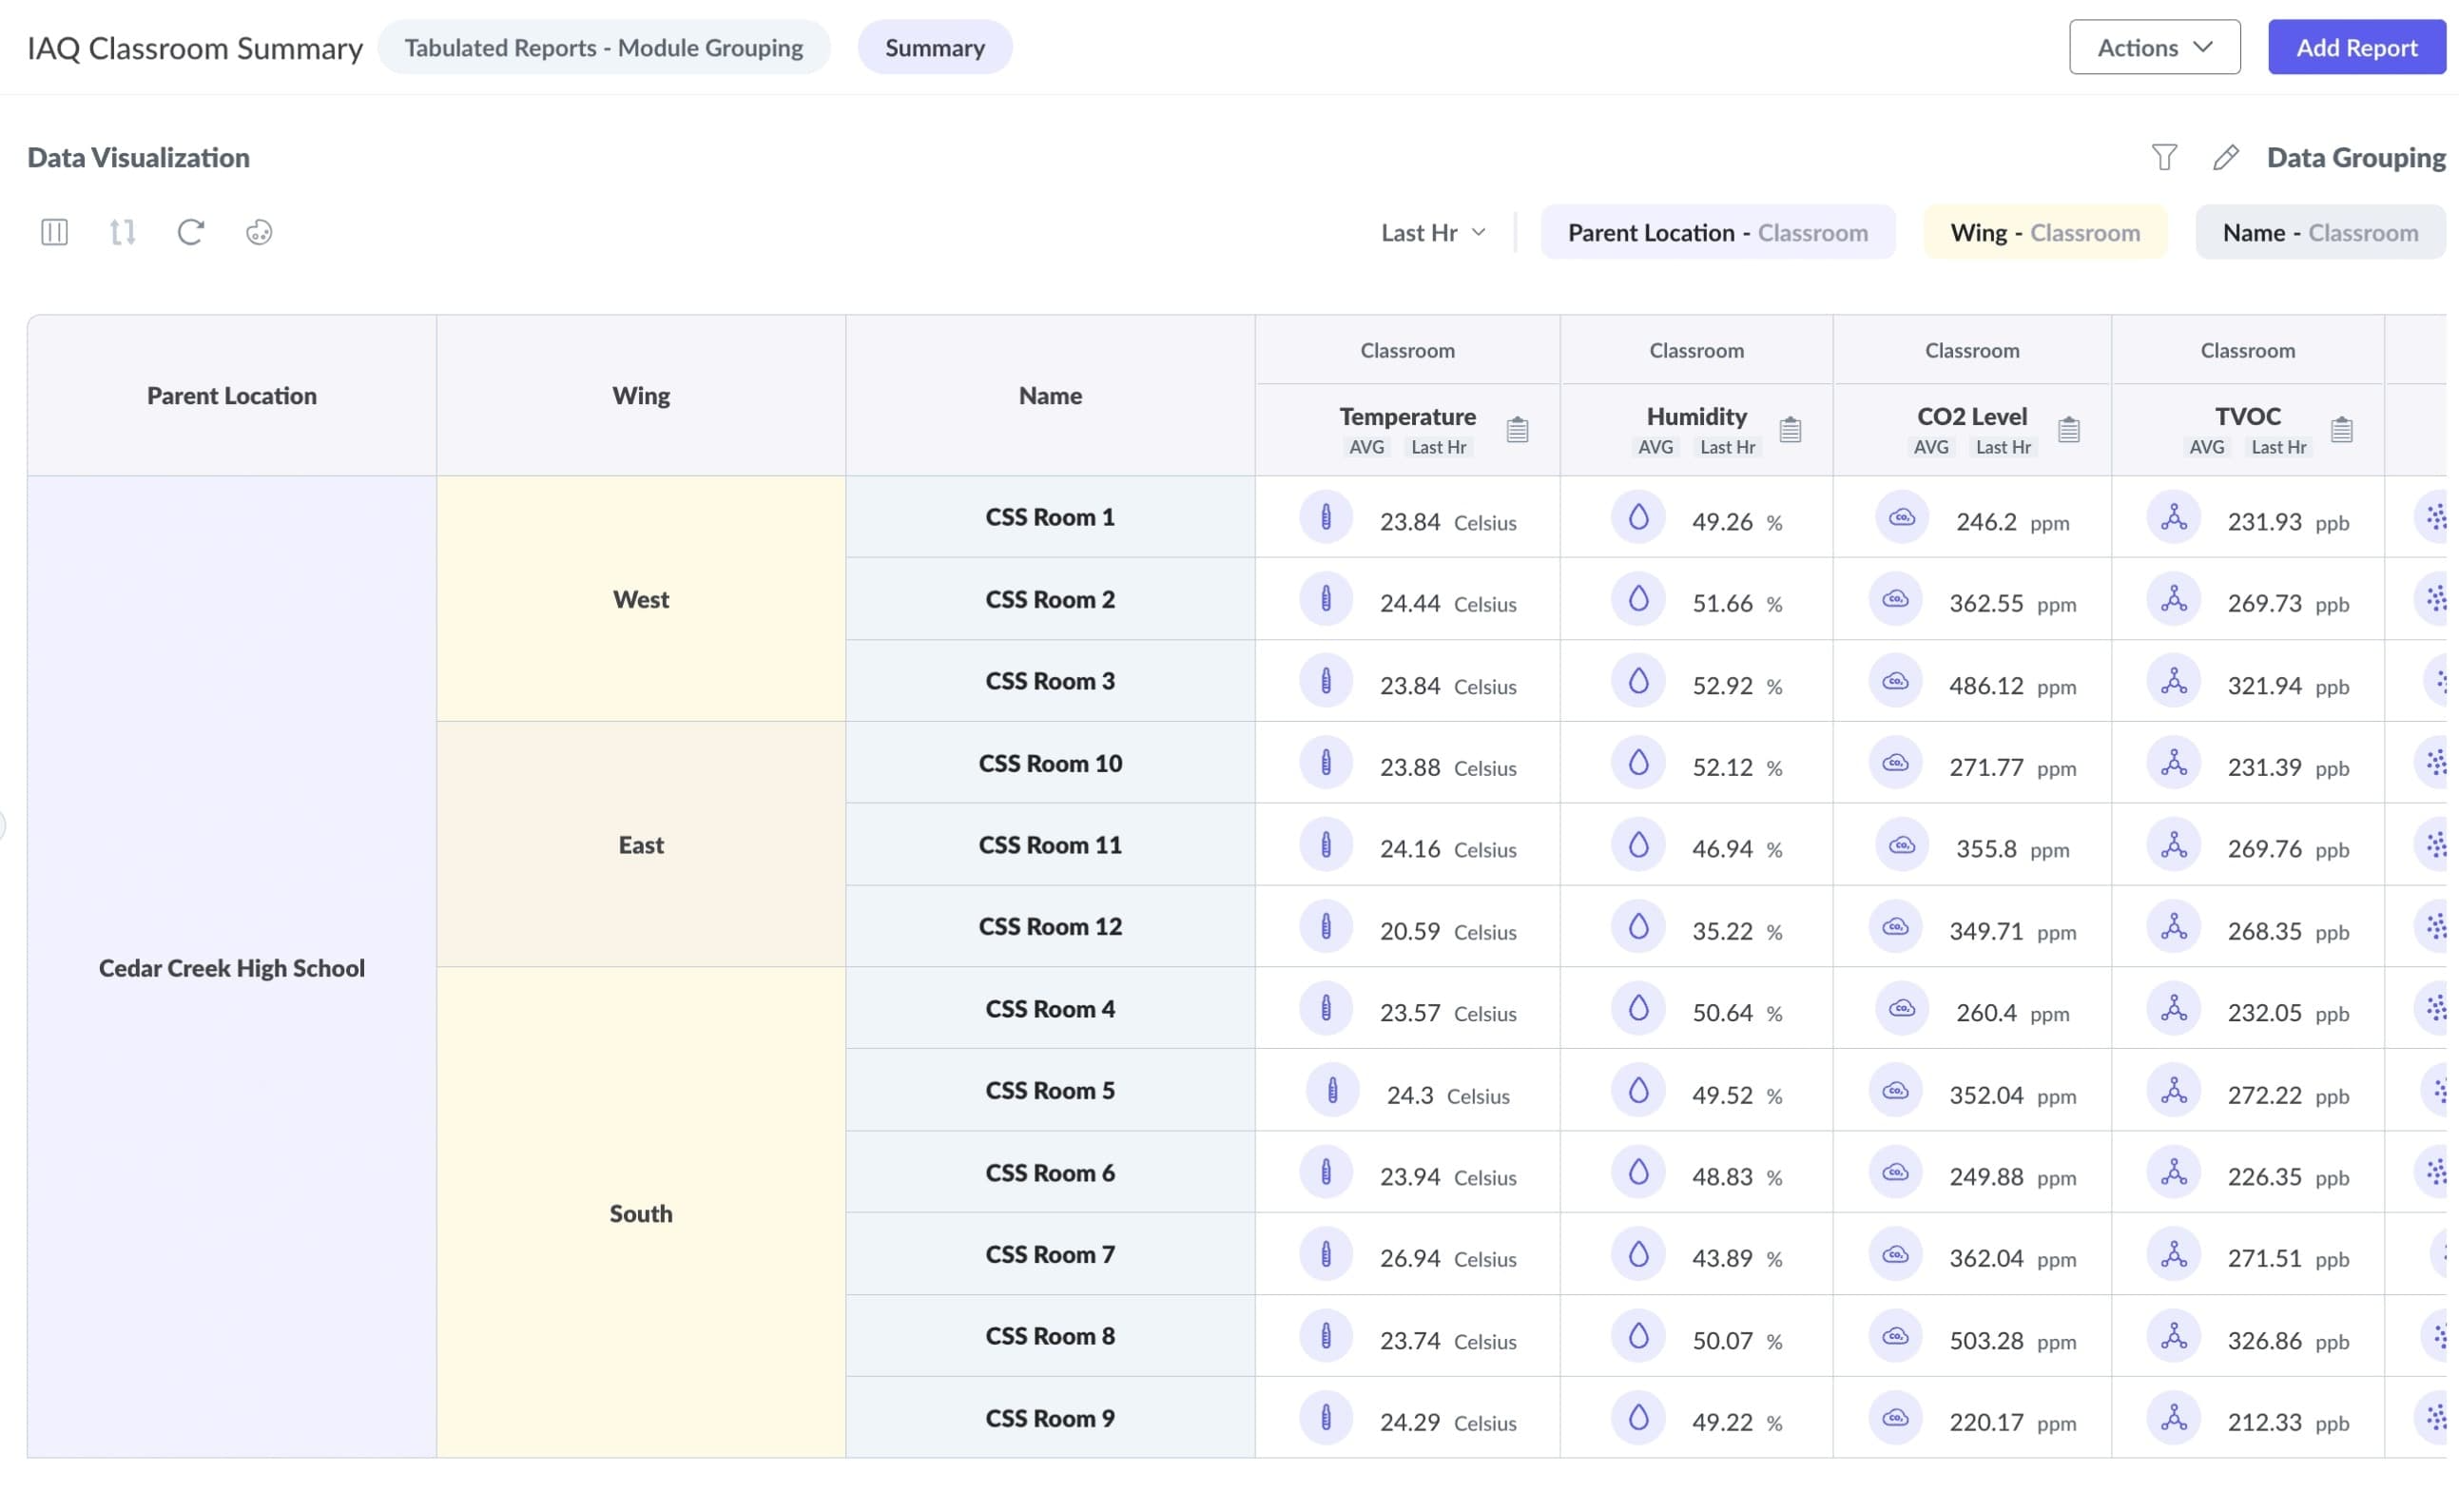Viewport: 2459px width, 1512px height.
Task: Click the refresh icon
Action: coord(190,232)
